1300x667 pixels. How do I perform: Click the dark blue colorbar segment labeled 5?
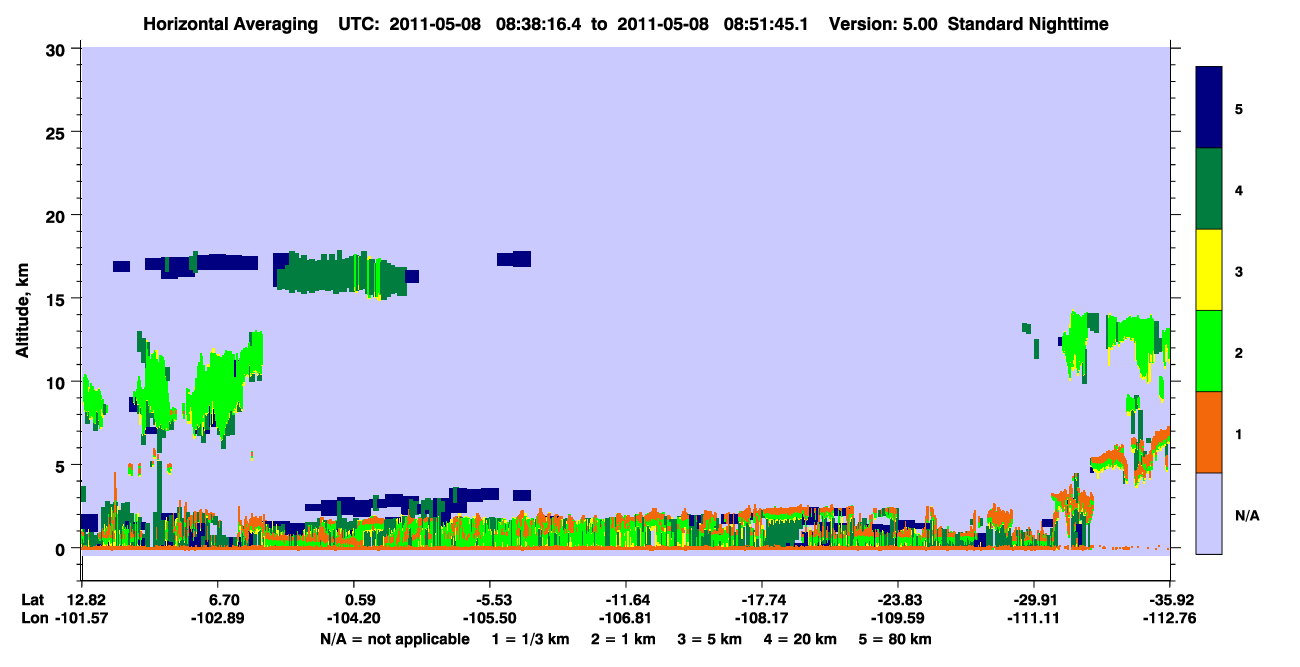(1209, 108)
